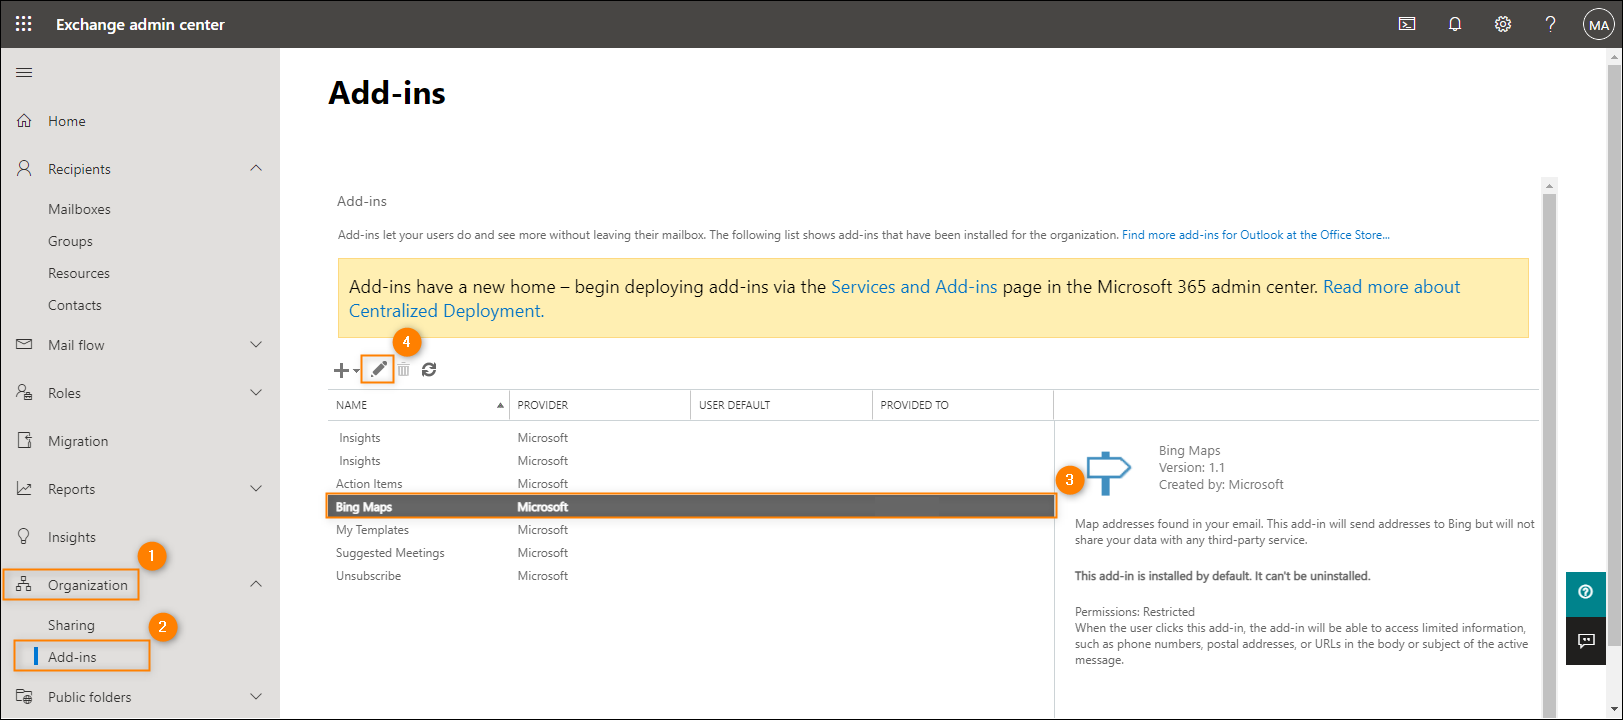The width and height of the screenshot is (1623, 720).
Task: Sort by USER DEFAULT column header
Action: 781,405
